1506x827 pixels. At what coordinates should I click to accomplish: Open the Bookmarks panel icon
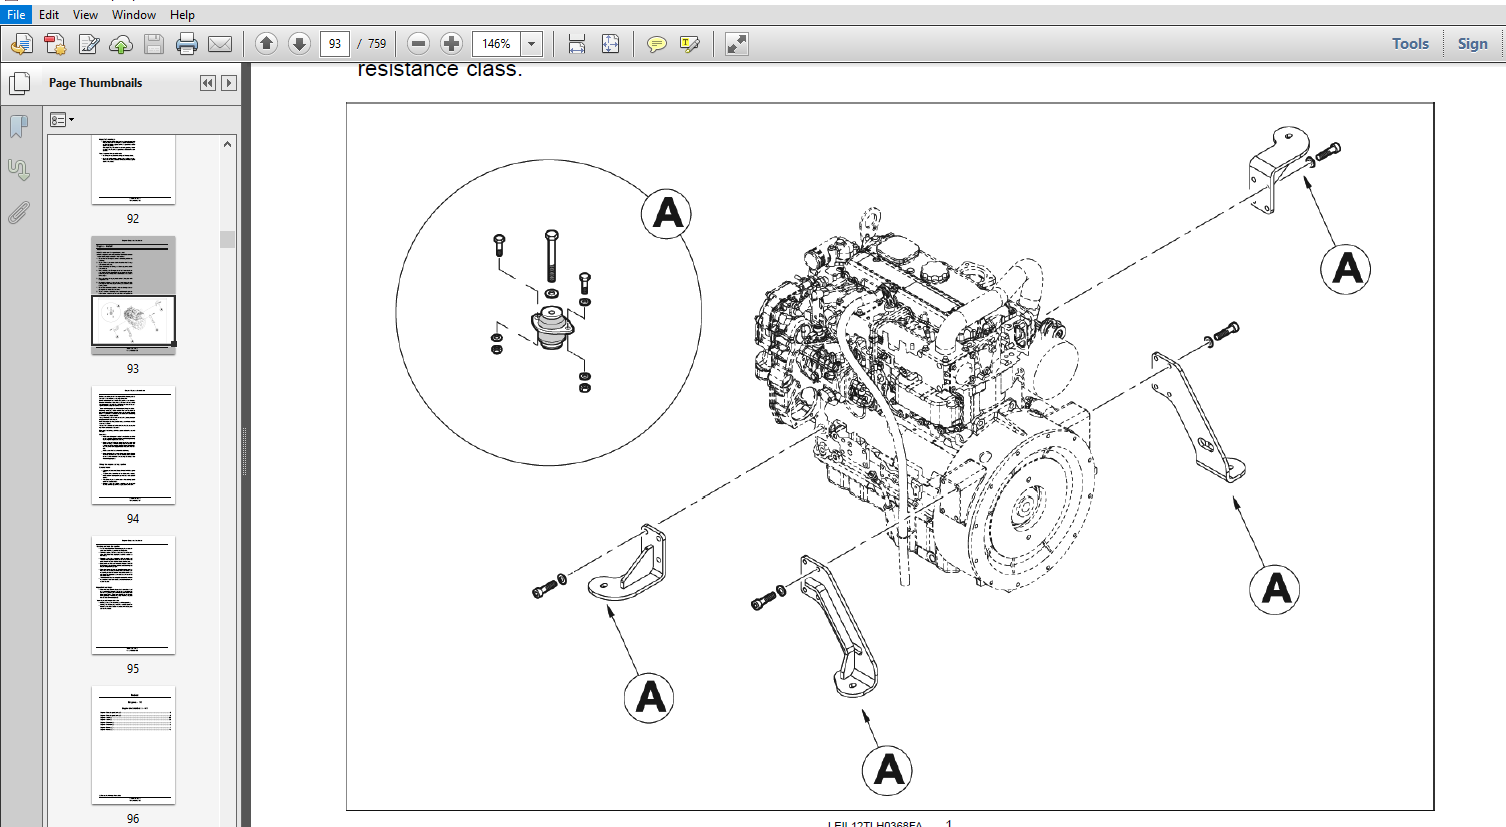tap(18, 127)
